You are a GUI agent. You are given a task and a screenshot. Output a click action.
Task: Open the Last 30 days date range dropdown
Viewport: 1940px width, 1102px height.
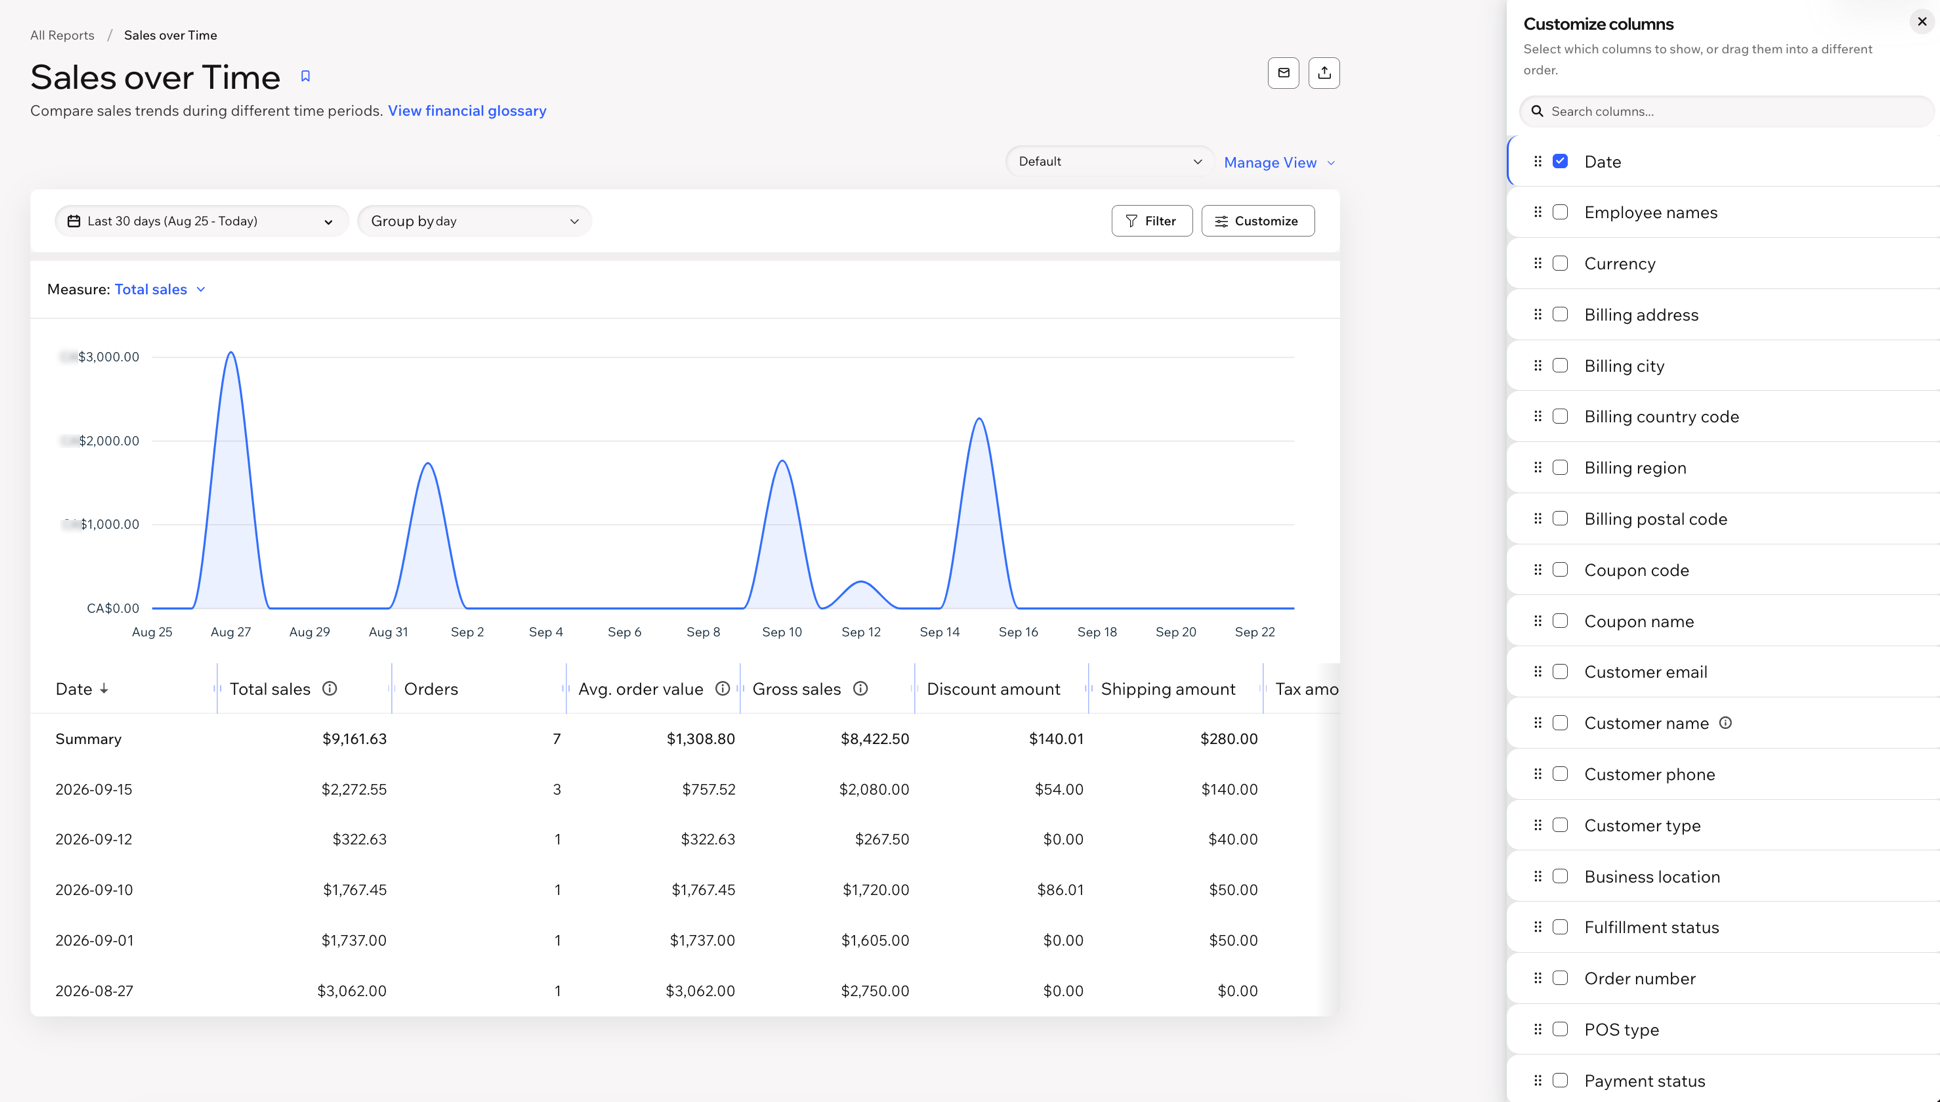tap(201, 221)
